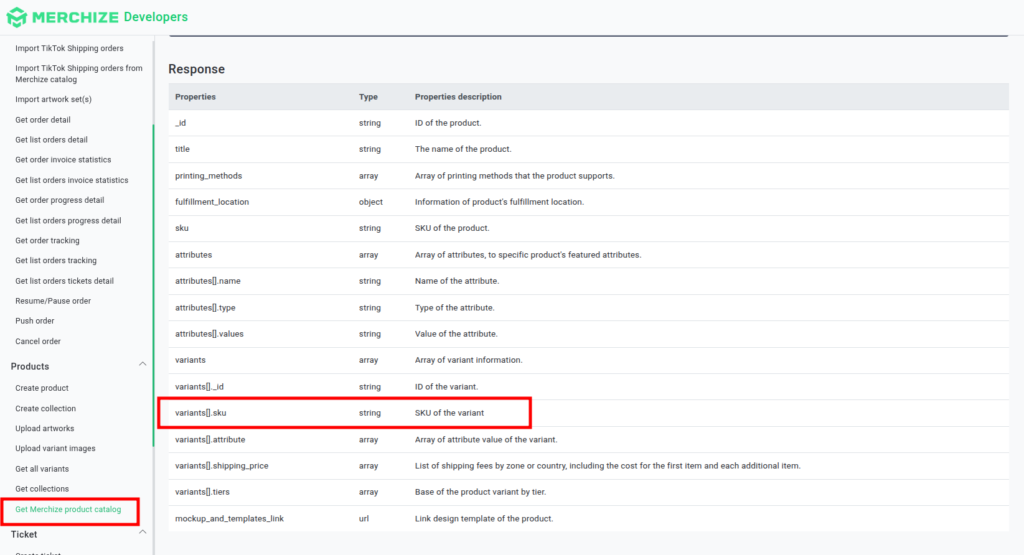Click 'Link design template of the product.' text
This screenshot has height=555, width=1024.
coord(484,519)
